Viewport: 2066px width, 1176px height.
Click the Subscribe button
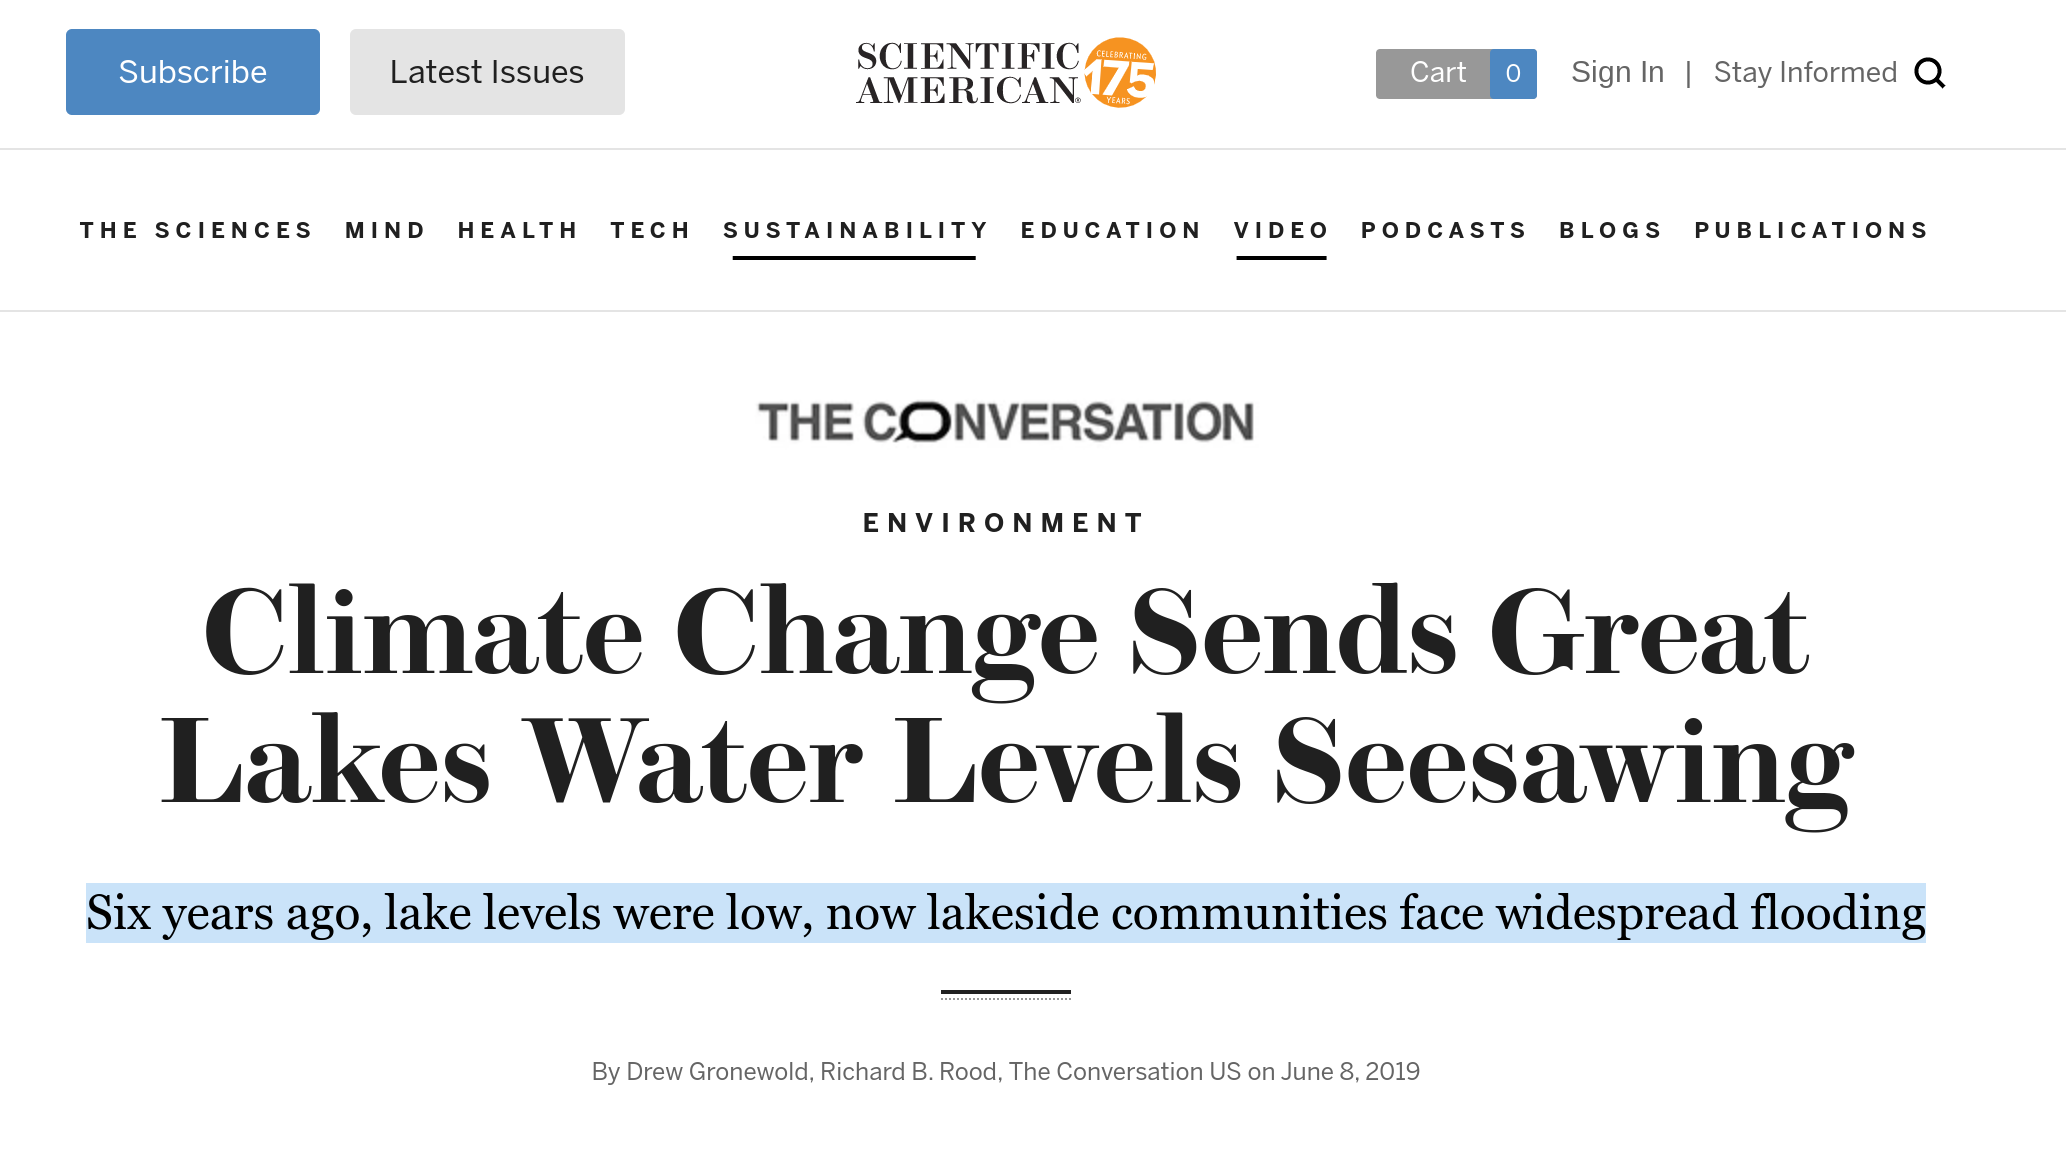tap(193, 72)
